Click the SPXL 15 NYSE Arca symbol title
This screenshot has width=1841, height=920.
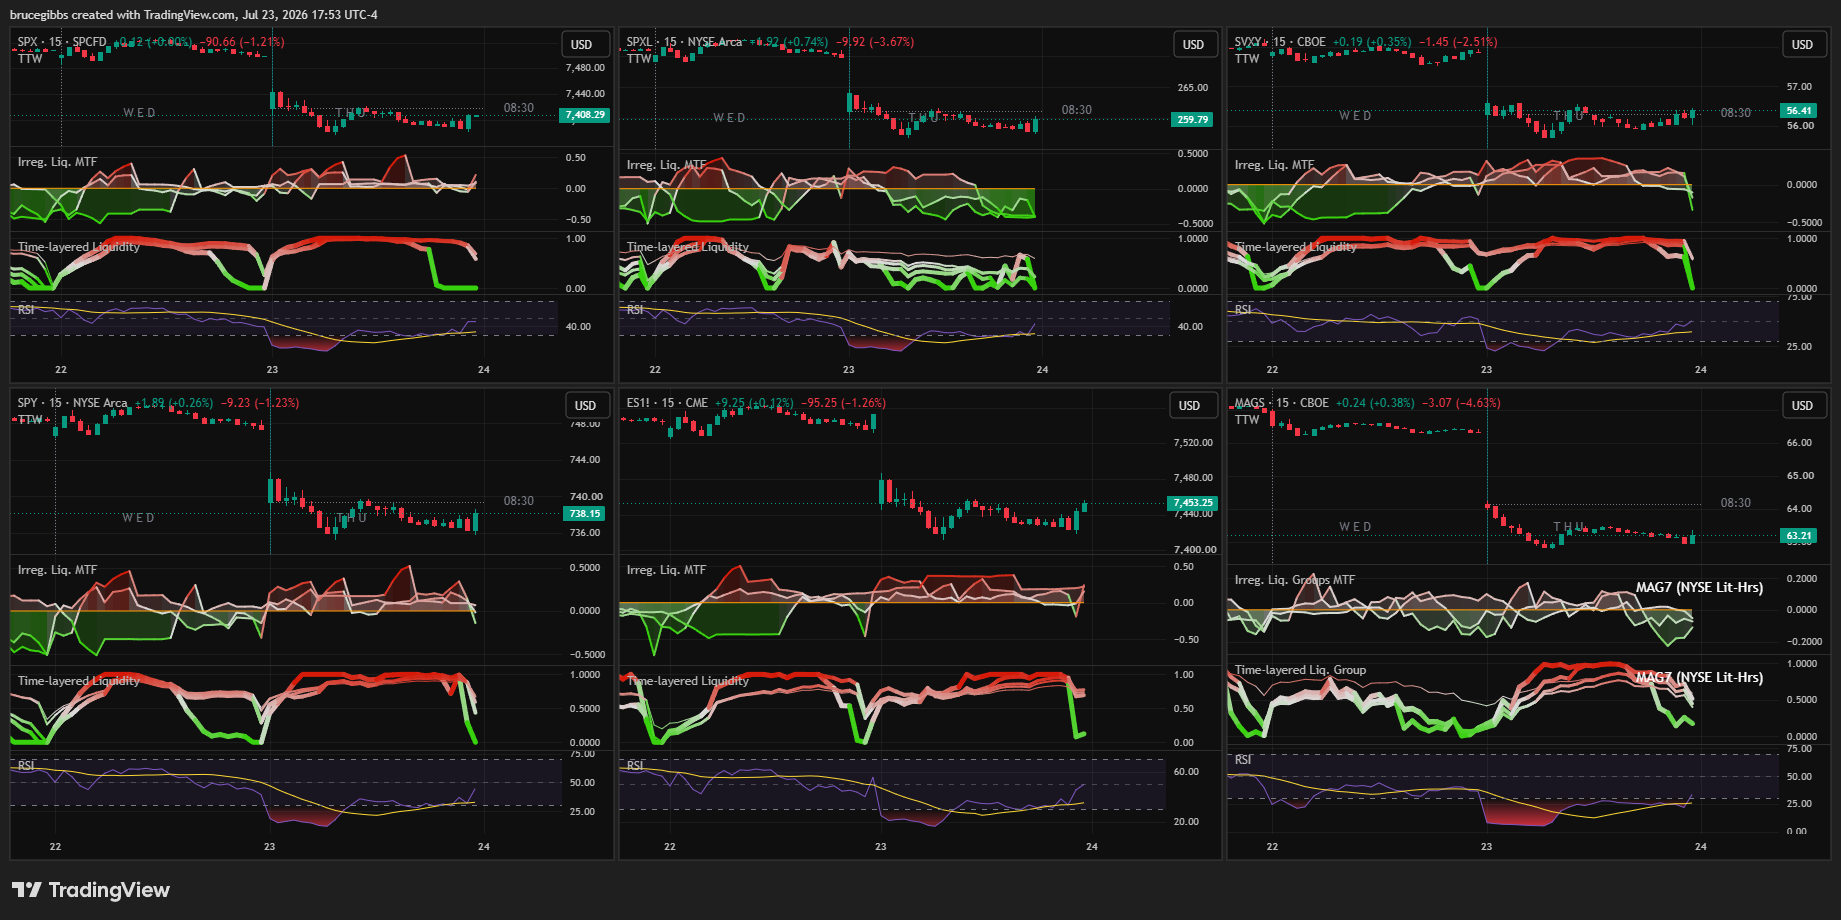[x=684, y=42]
